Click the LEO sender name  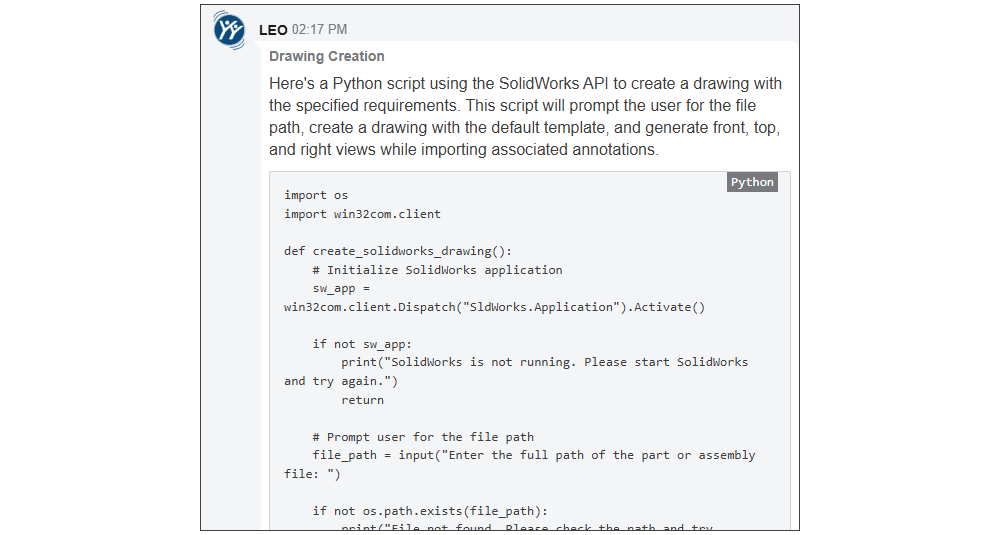[273, 30]
